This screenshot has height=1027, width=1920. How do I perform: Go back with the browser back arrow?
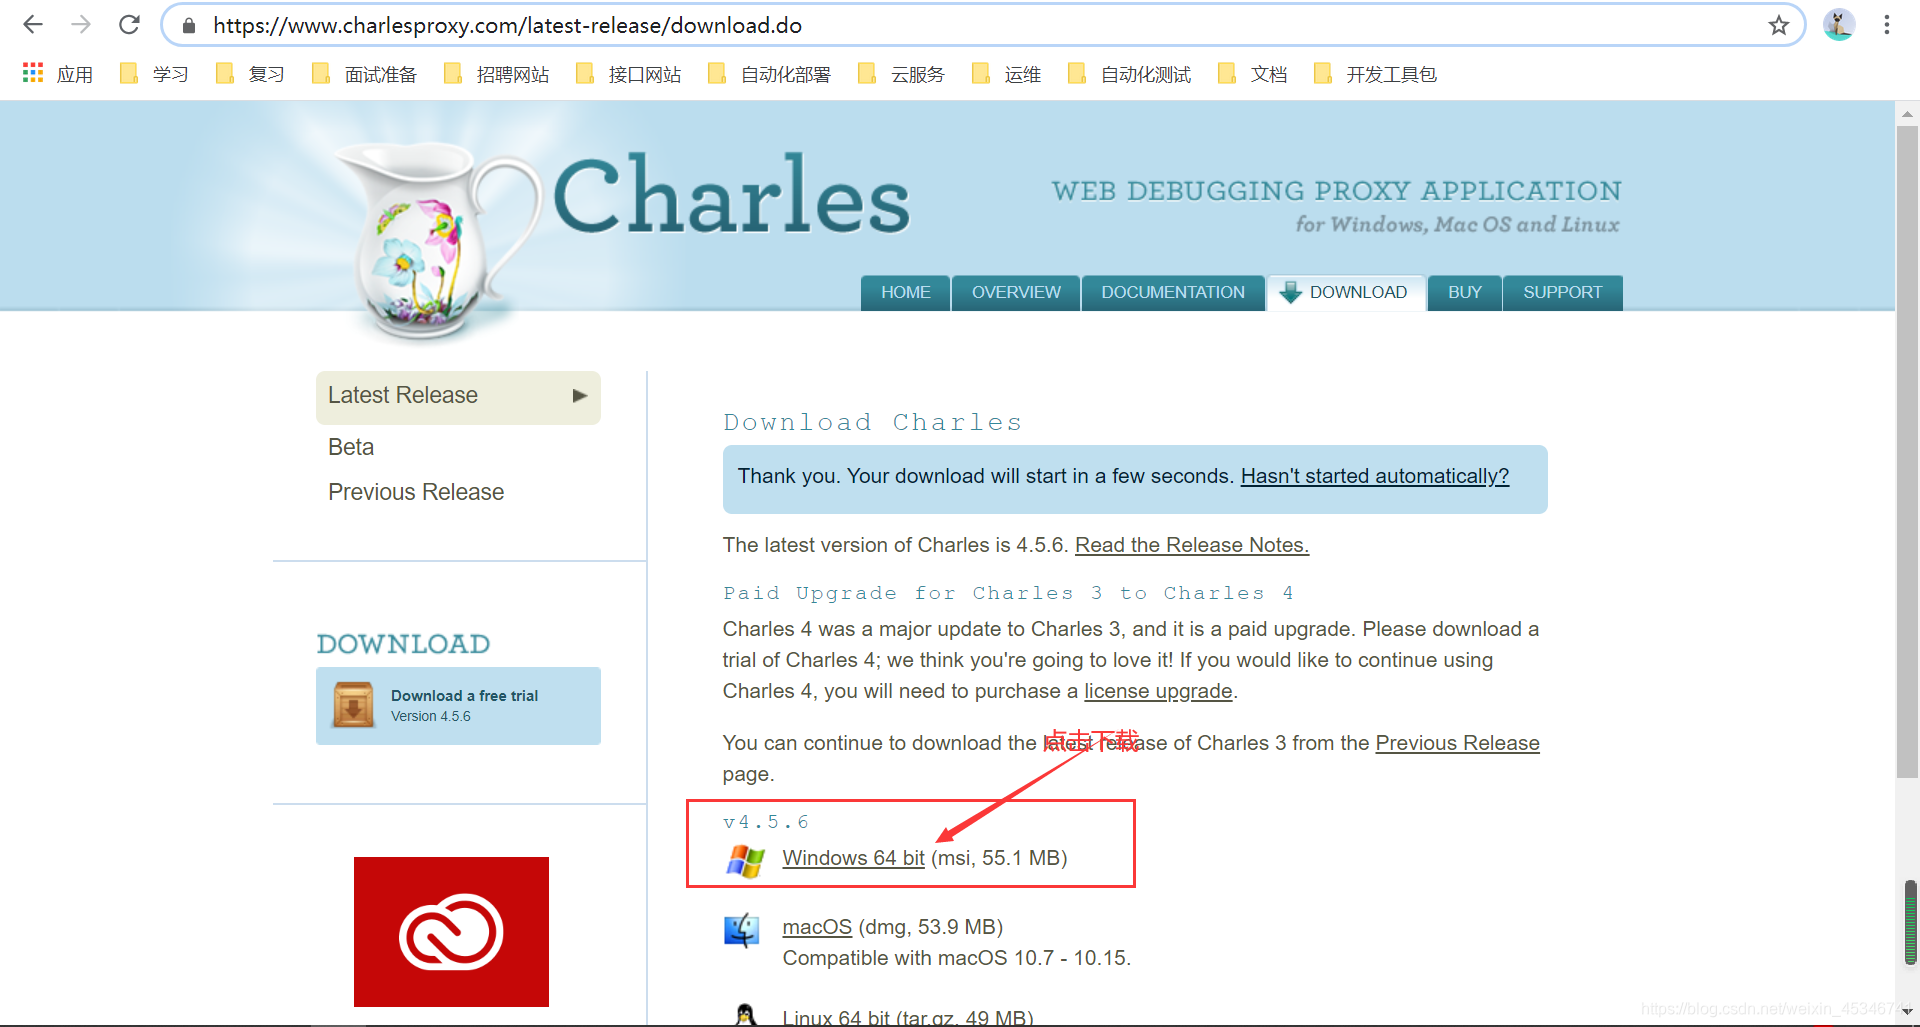click(x=33, y=25)
